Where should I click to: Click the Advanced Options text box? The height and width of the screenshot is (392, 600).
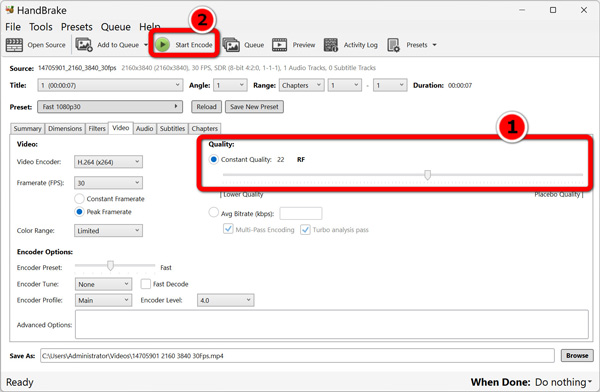(332, 325)
